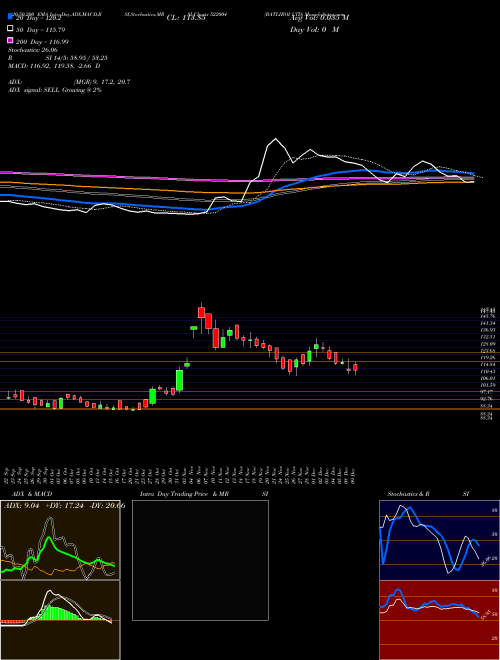Click the 'MACD: 116.92, 119.58, -2.66' line

tap(51, 66)
